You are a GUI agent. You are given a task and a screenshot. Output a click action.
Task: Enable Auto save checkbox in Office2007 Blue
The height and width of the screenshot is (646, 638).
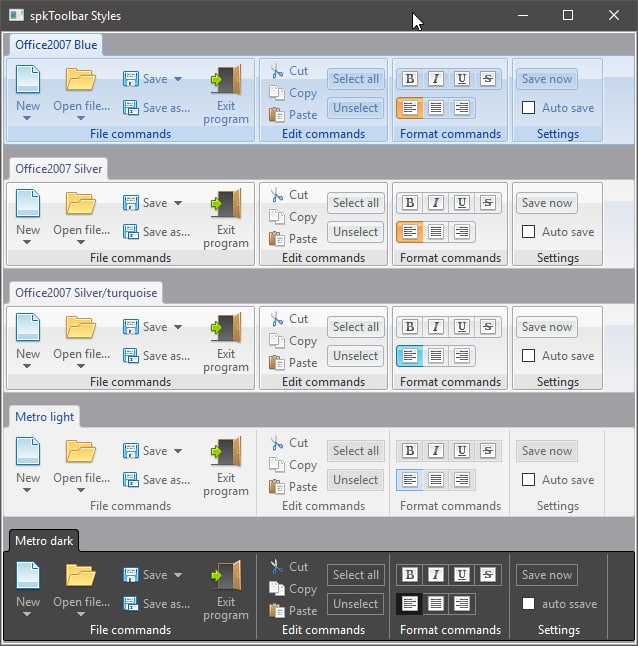528,108
